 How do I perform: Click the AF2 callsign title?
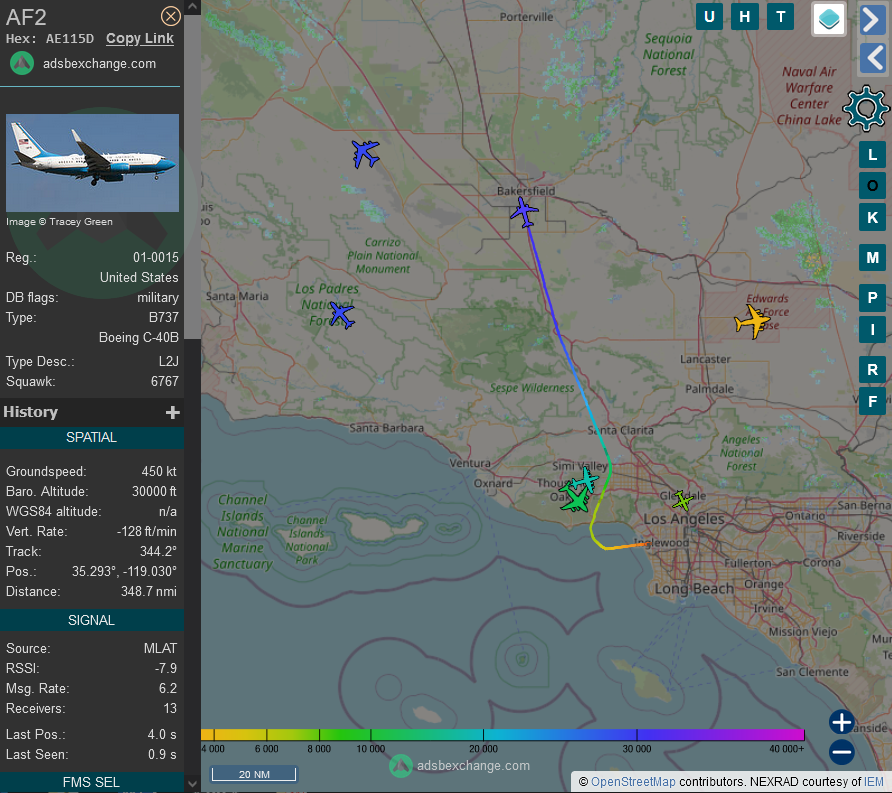pyautogui.click(x=26, y=17)
